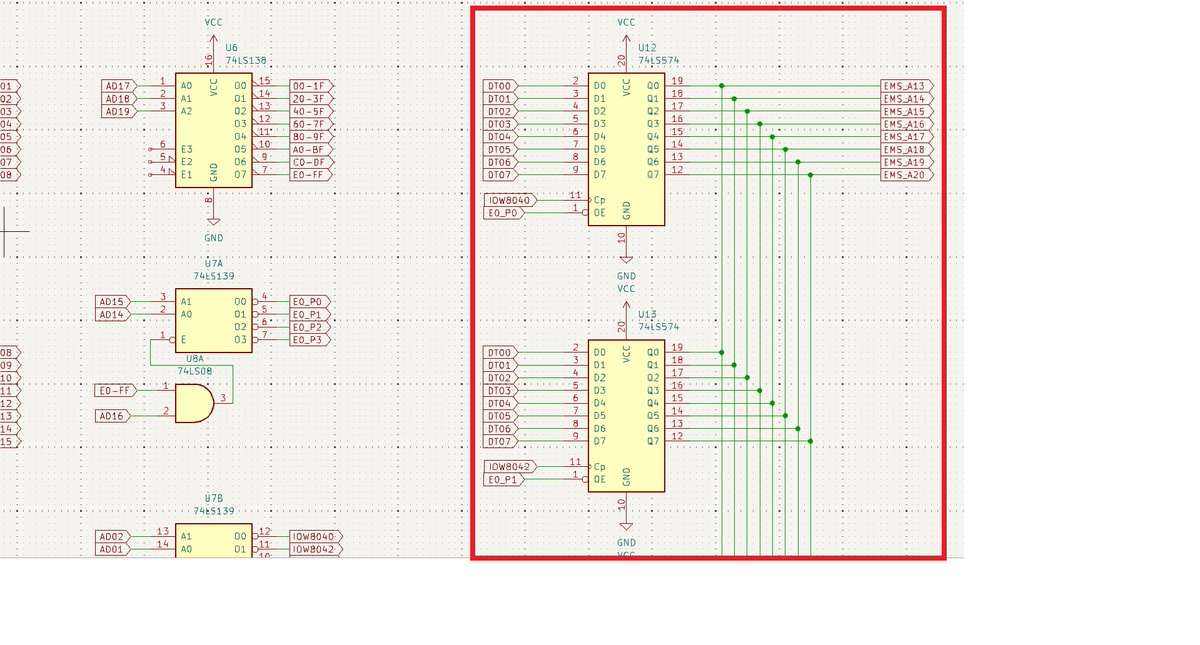Click the junction dot on U13 Q7 wire

(810, 441)
